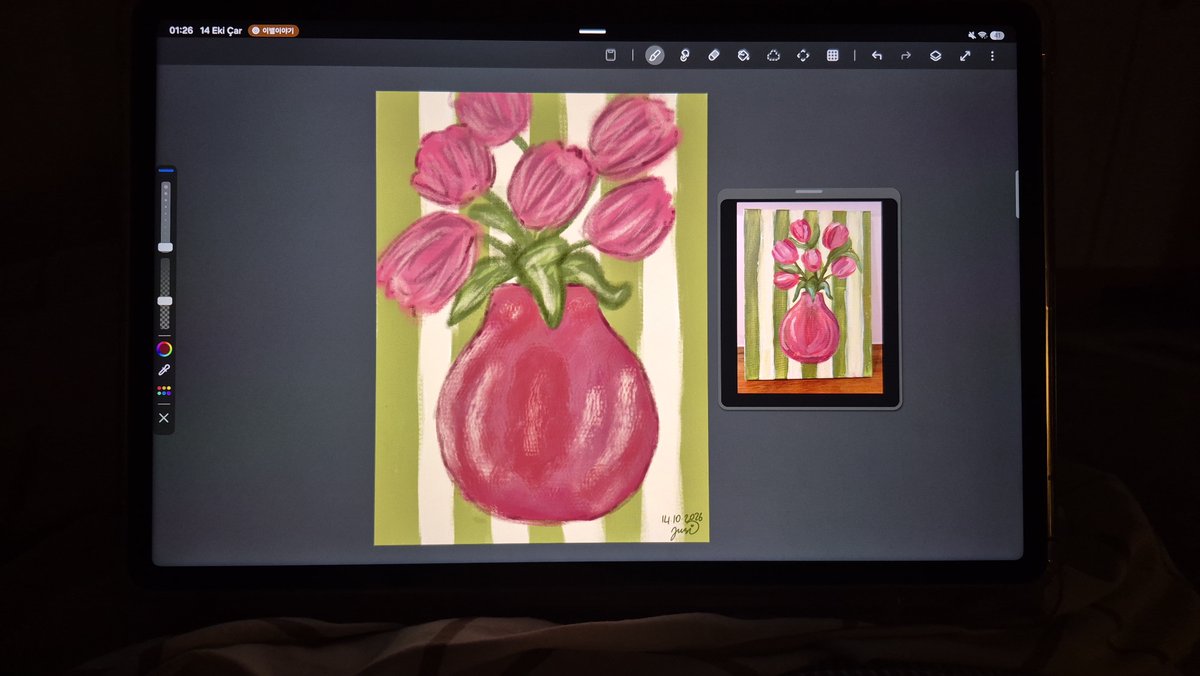This screenshot has height=676, width=1200.
Task: Select the Transform tool
Action: click(803, 55)
